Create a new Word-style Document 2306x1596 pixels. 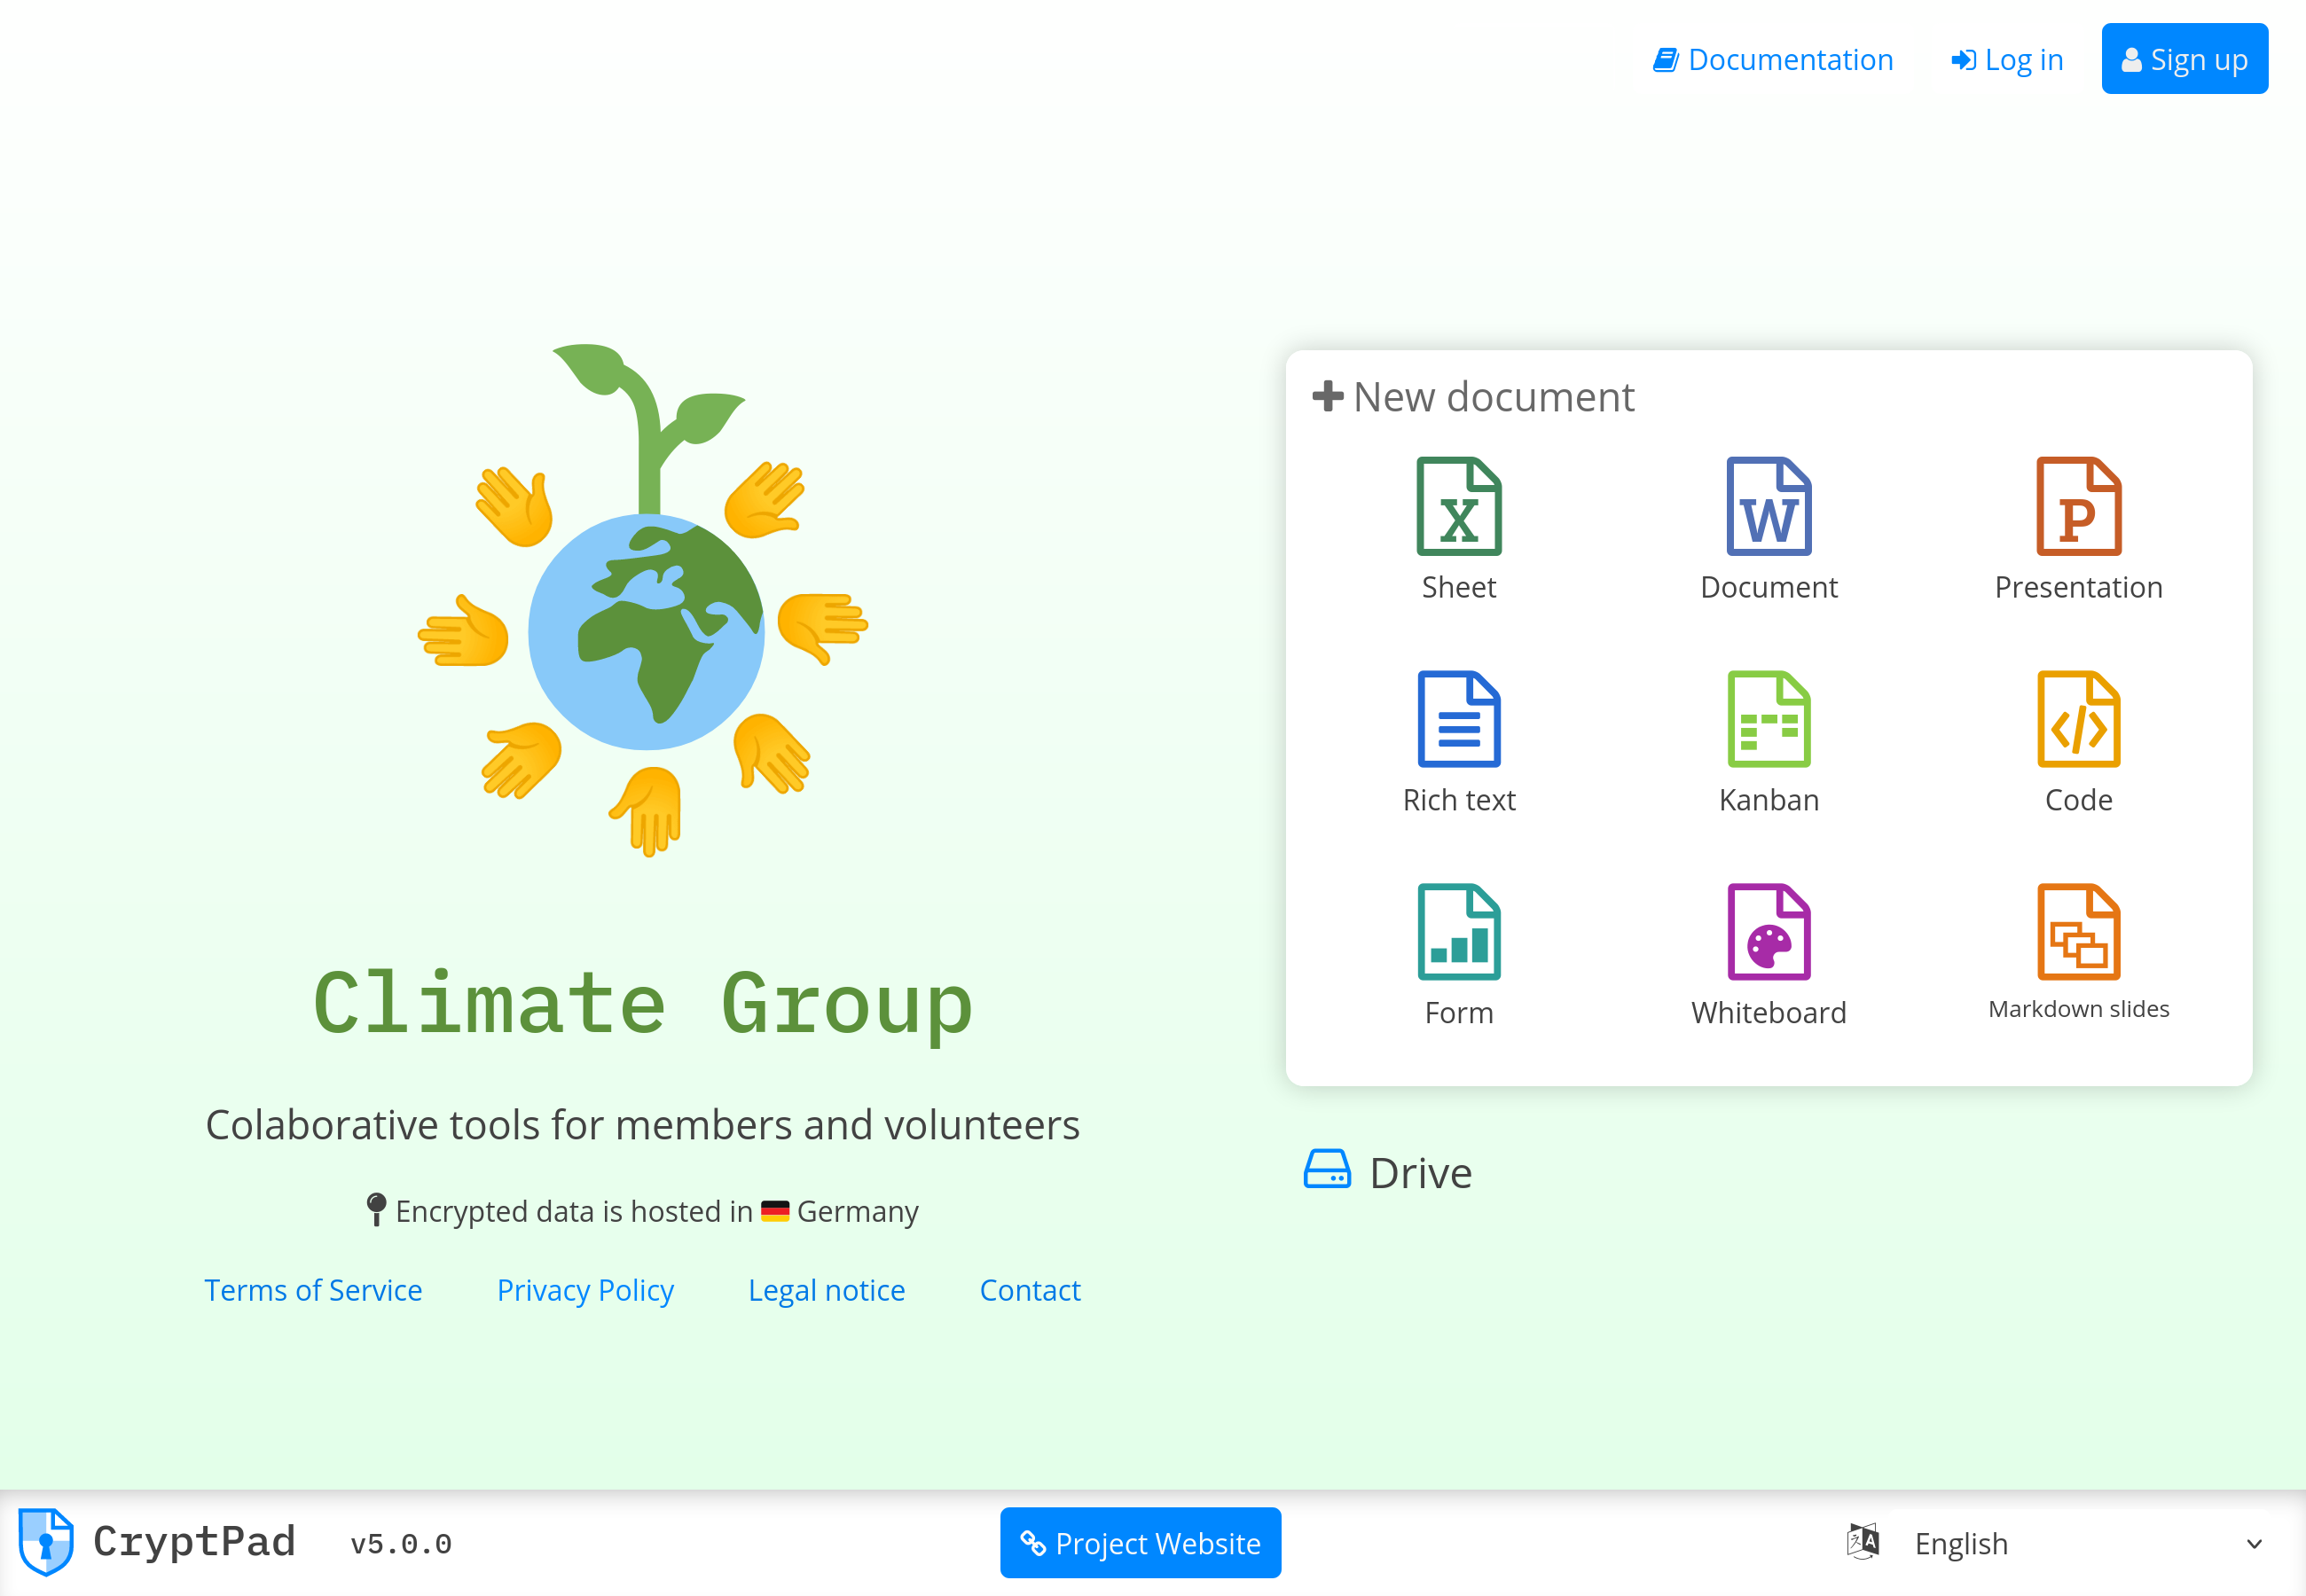1768,527
